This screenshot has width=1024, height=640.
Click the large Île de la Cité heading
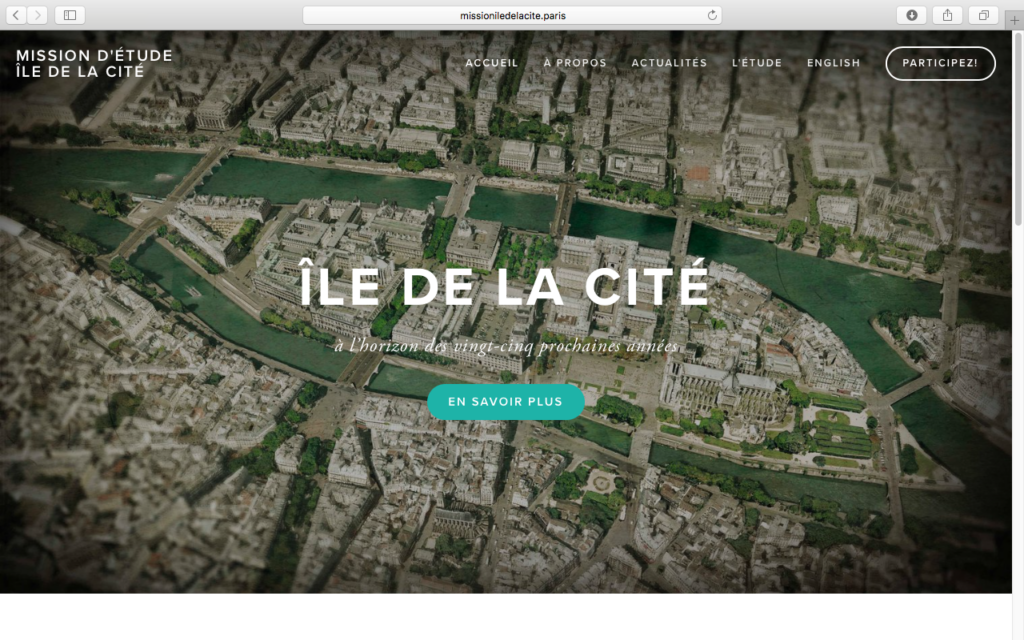505,285
